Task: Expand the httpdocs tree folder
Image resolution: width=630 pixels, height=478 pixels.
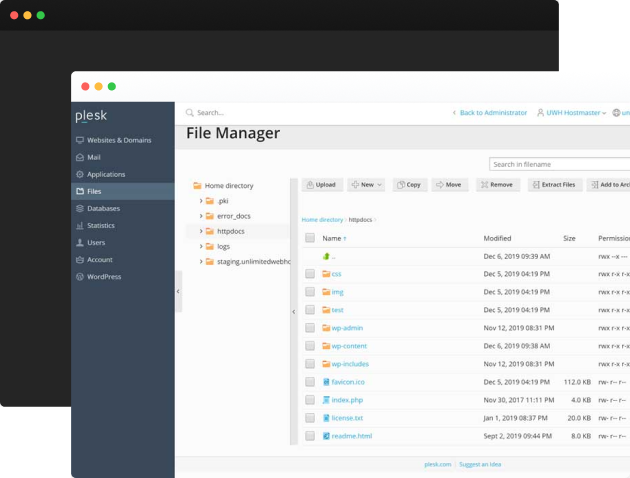Action: pyautogui.click(x=201, y=231)
